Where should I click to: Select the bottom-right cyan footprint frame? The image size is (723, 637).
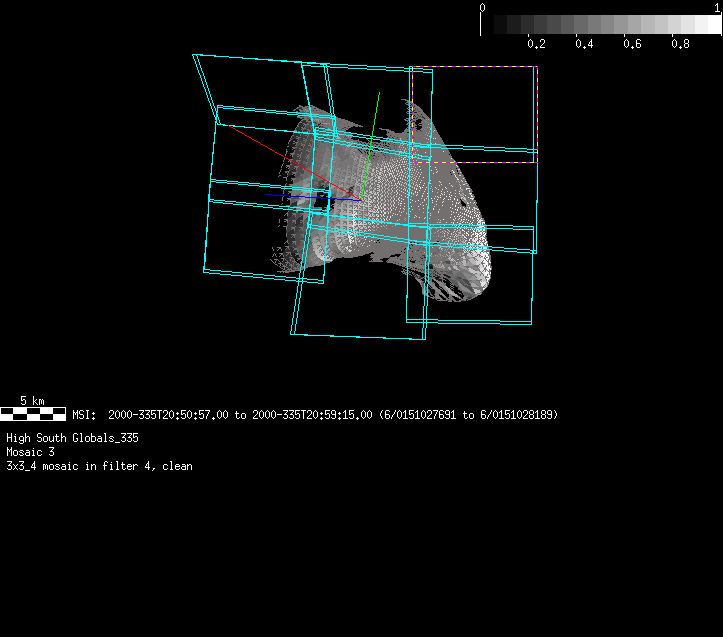(470, 322)
